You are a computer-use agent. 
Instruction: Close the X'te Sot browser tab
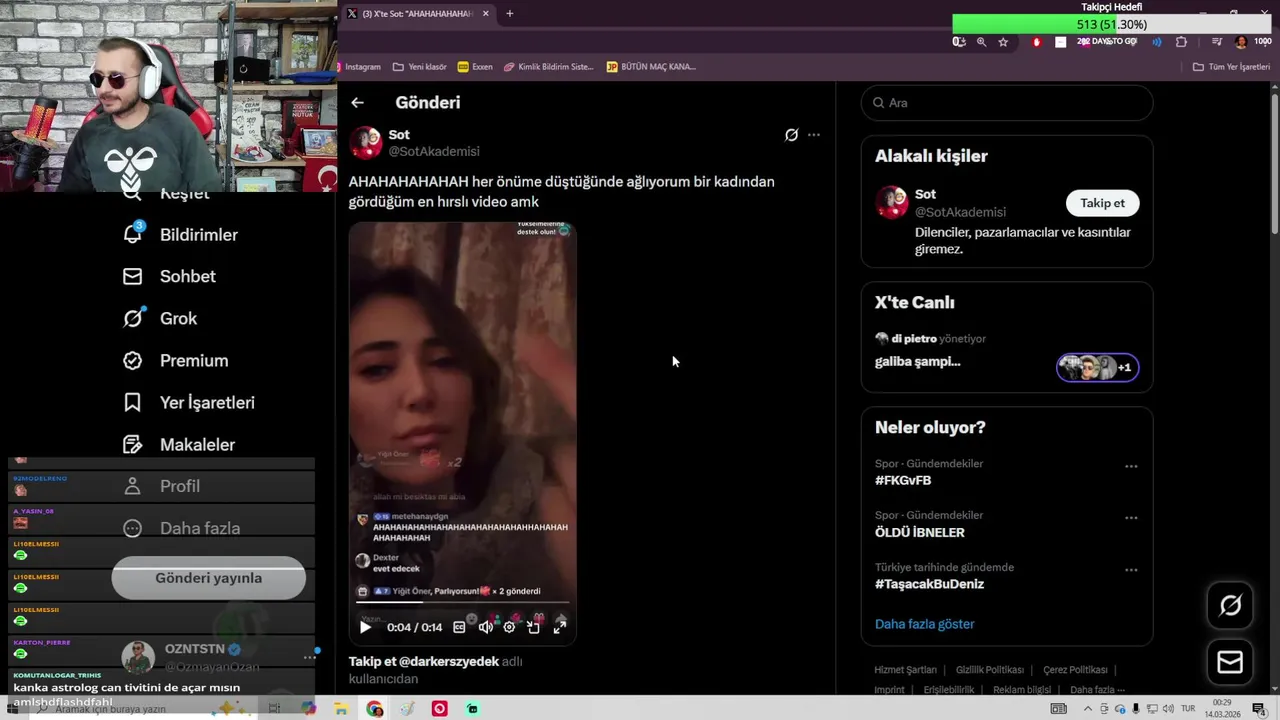[486, 13]
